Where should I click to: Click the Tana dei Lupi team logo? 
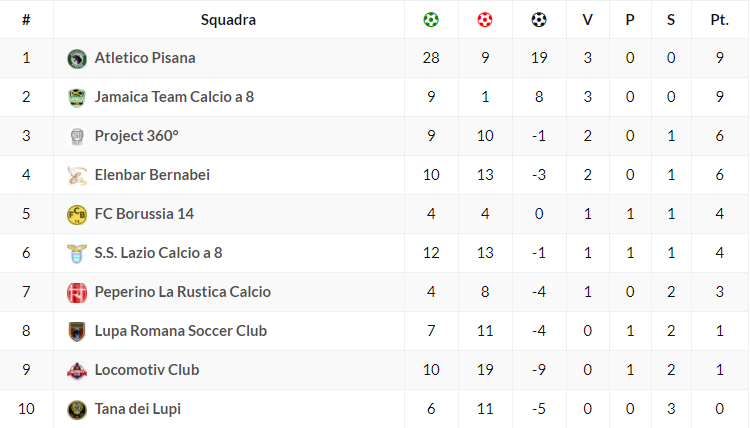(x=77, y=409)
